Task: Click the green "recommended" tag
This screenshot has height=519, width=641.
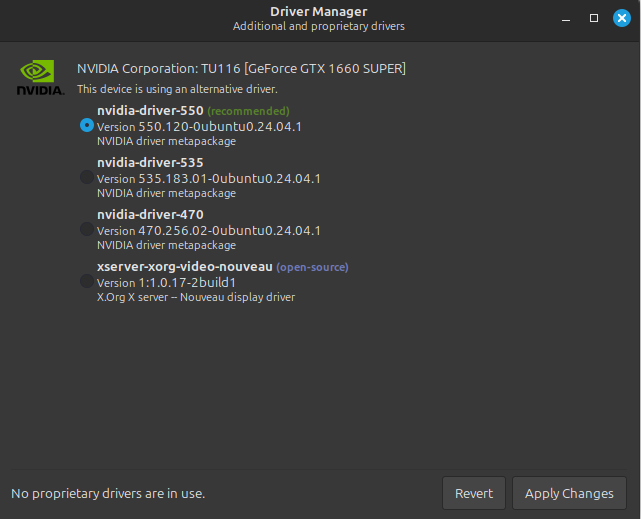Action: [x=248, y=111]
